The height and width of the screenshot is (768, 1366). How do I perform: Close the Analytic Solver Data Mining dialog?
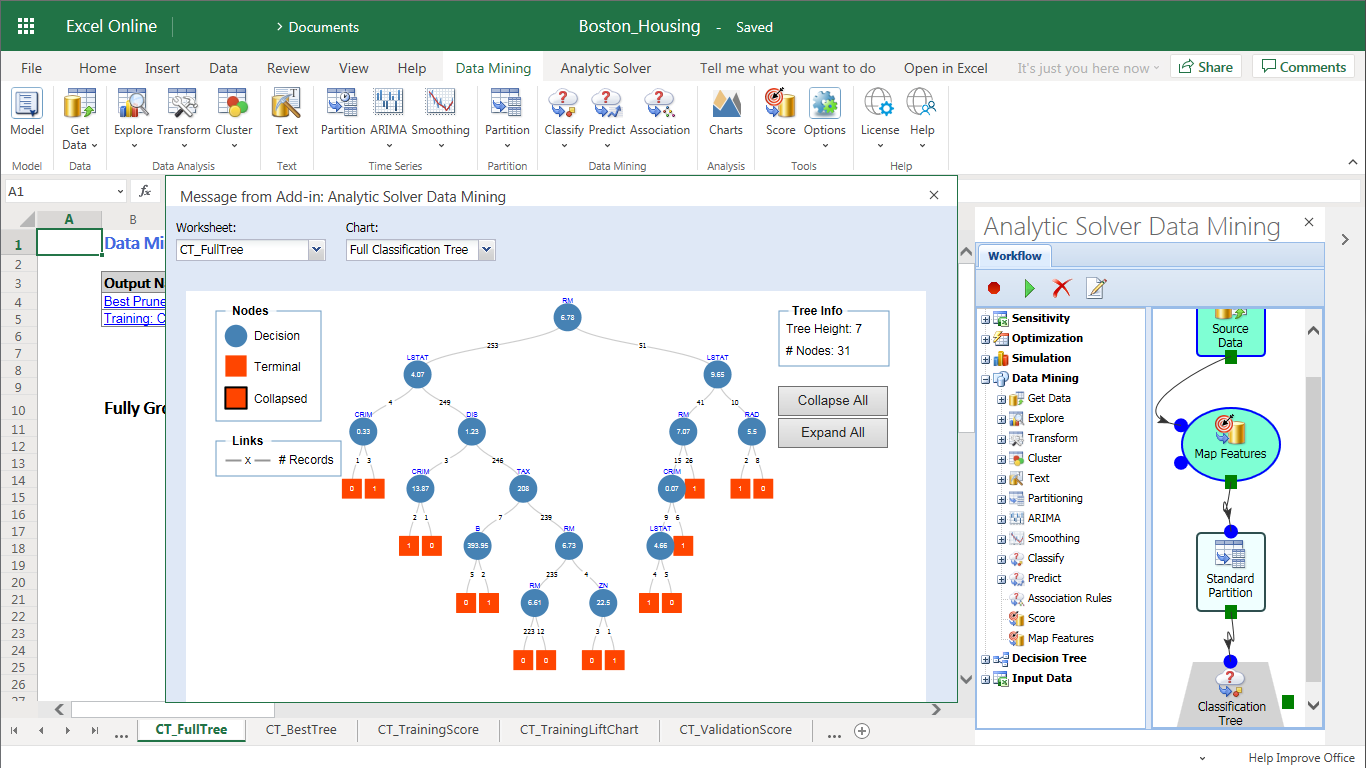coord(934,196)
